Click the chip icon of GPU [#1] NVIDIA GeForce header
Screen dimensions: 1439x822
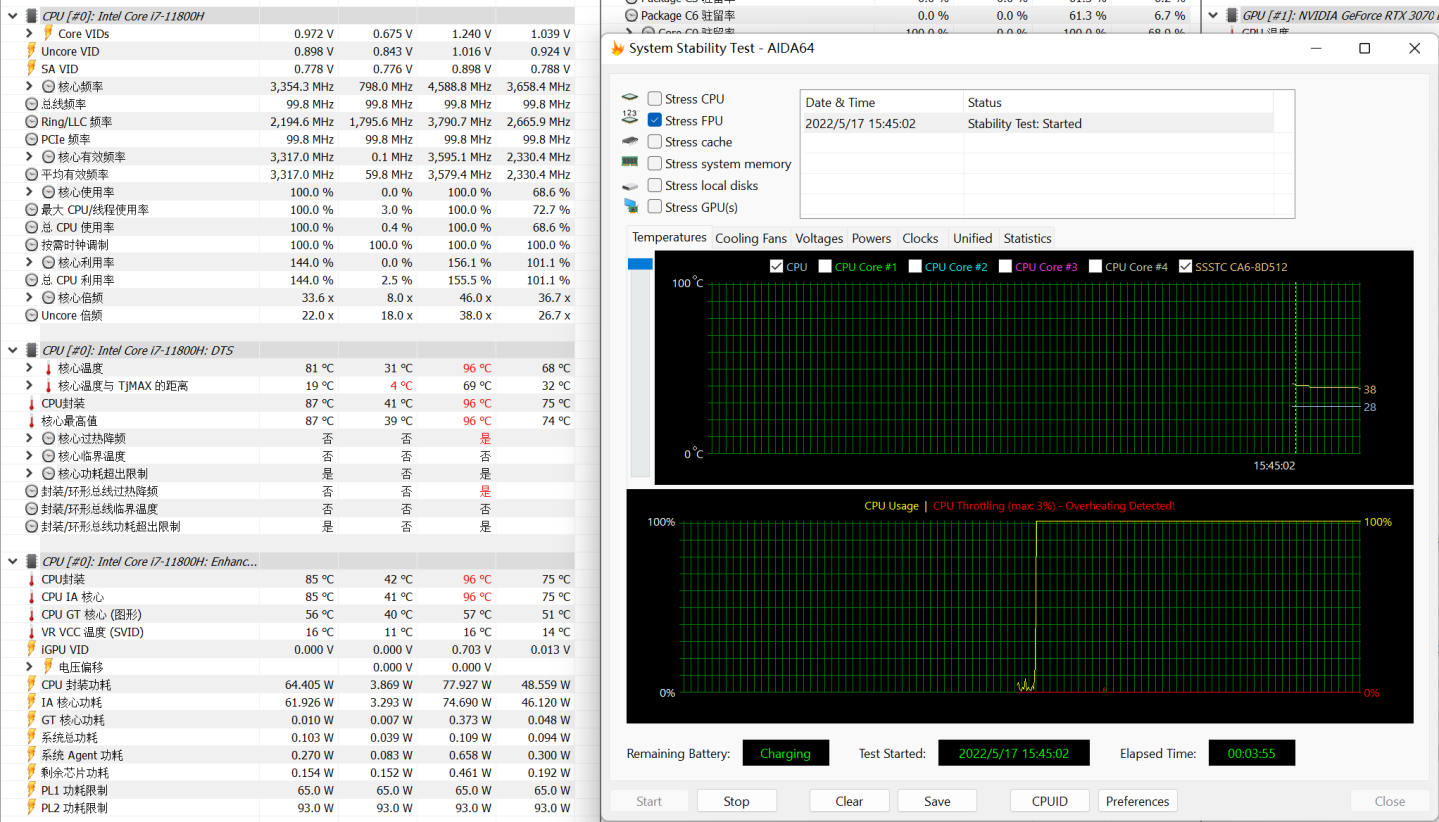(1233, 16)
